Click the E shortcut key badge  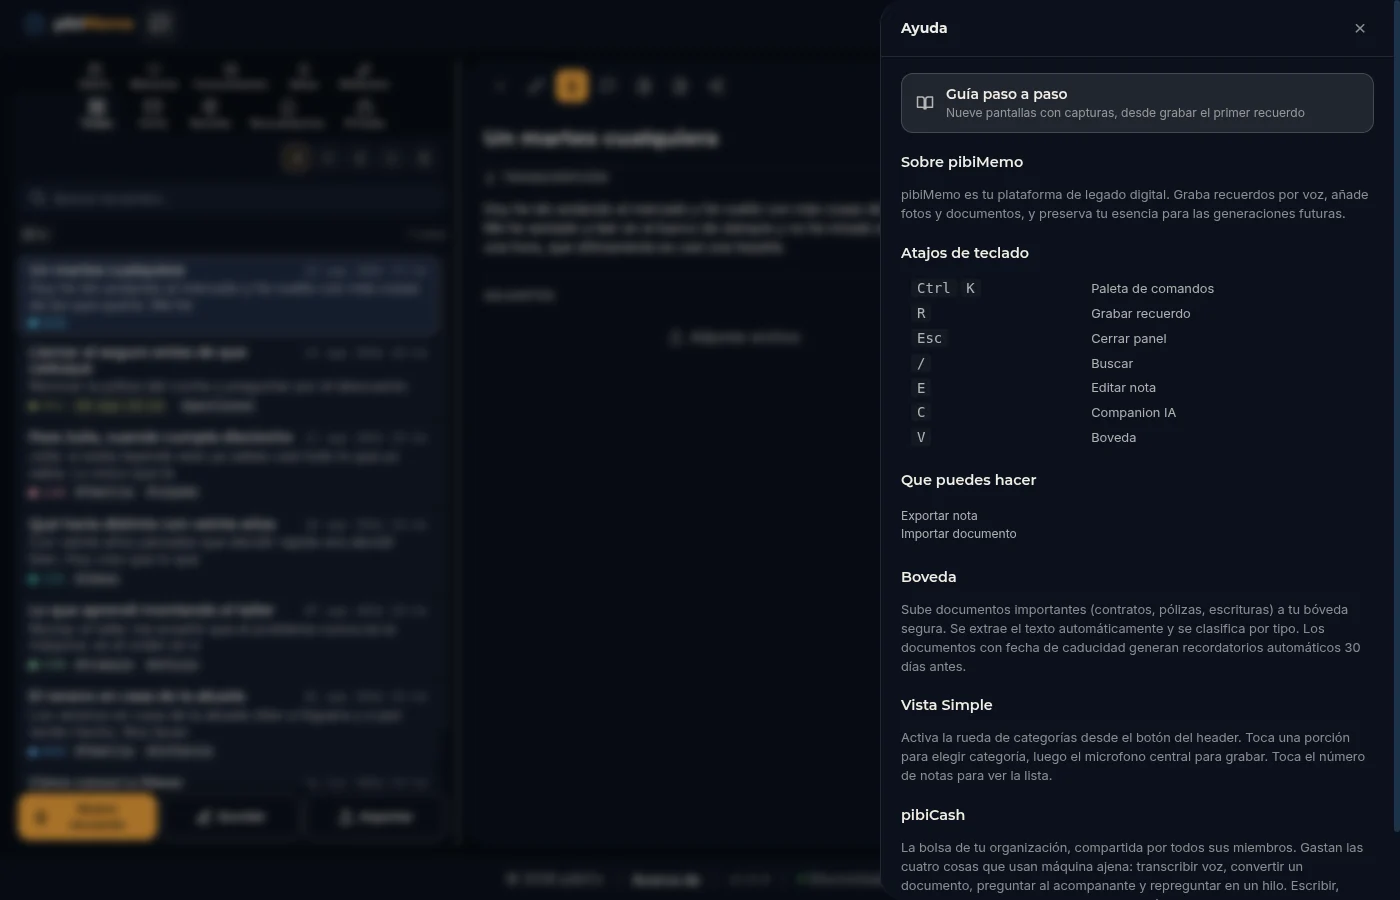click(921, 388)
